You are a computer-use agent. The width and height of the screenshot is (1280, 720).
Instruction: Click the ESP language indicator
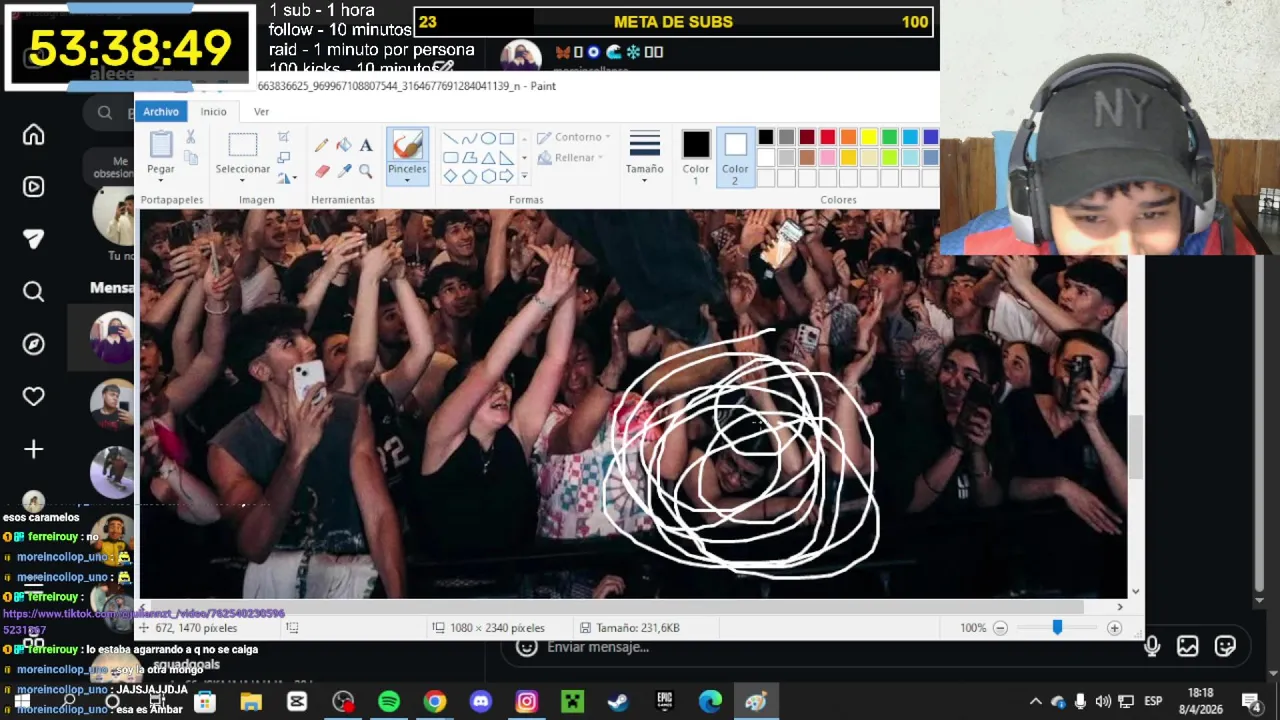tap(1153, 701)
